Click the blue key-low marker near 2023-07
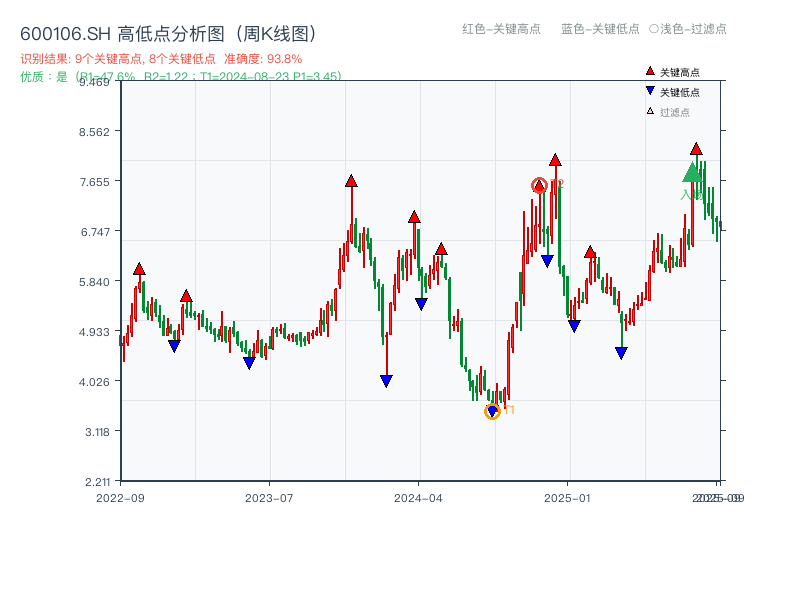Screen dimensions: 800x600 (x=249, y=363)
